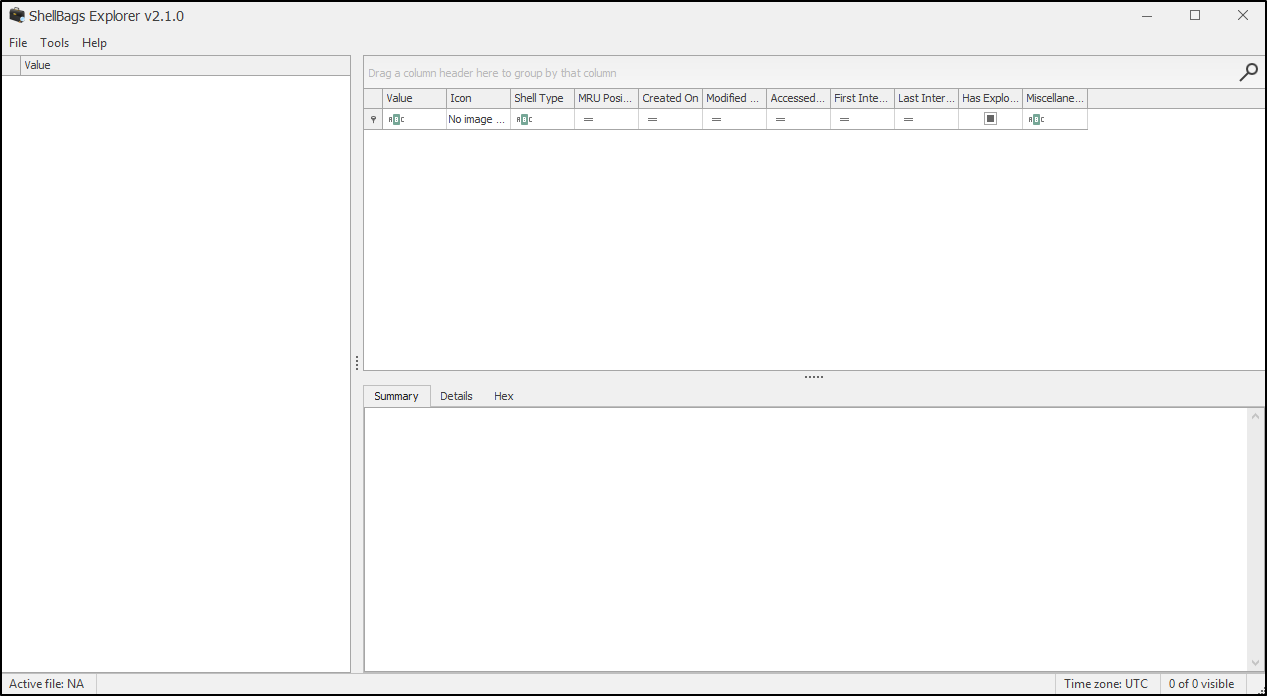This screenshot has height=696, width=1267.
Task: Click the summary pane scroll down arrow
Action: (1257, 663)
